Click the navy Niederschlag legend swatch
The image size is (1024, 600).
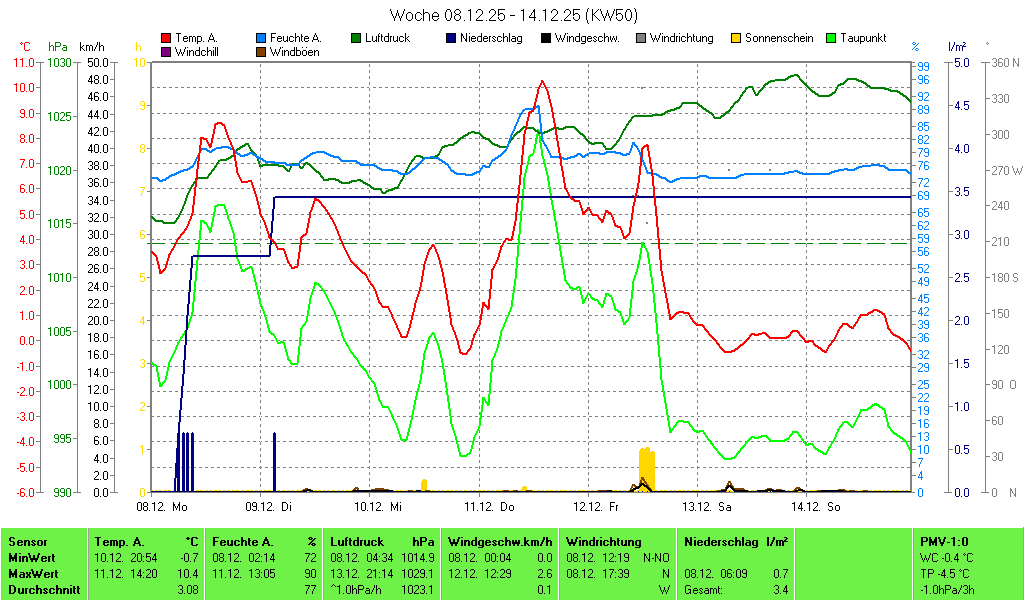coord(451,38)
